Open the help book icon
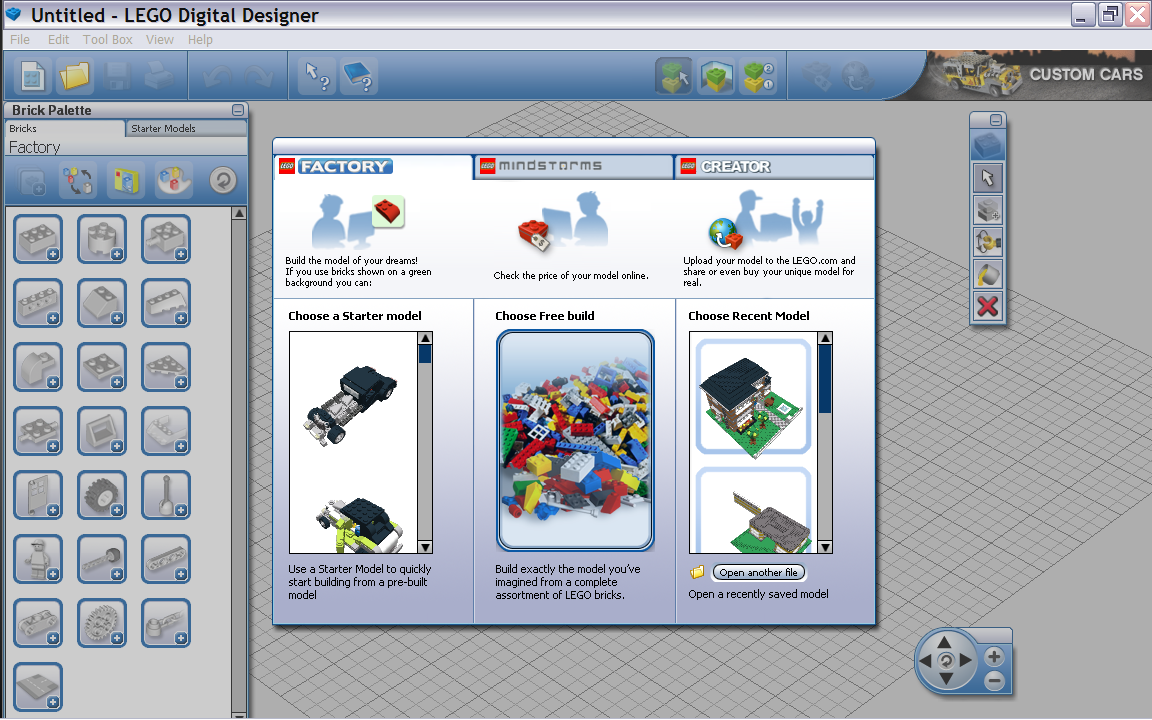1152x720 pixels. click(x=359, y=76)
